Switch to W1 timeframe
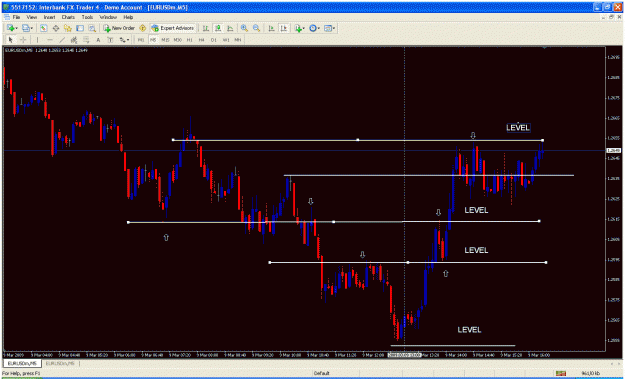625x379 pixels. pyautogui.click(x=226, y=40)
